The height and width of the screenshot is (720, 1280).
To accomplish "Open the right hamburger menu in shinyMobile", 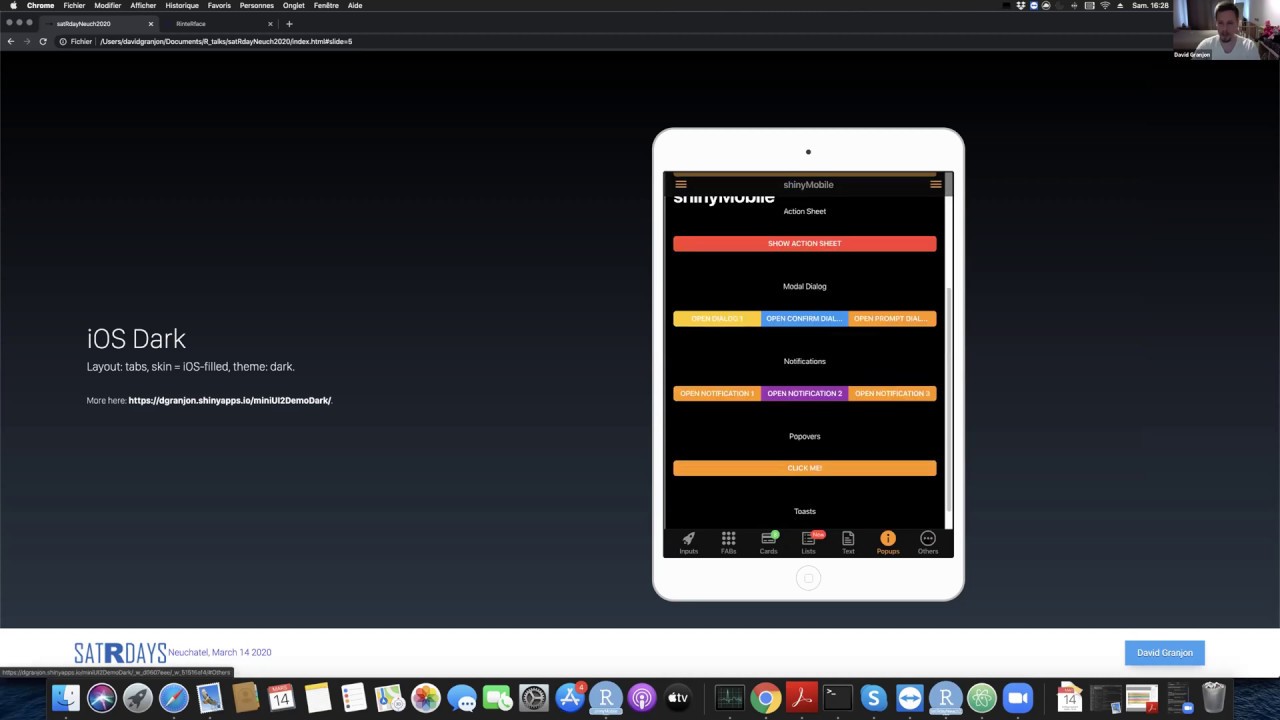I will pyautogui.click(x=935, y=184).
